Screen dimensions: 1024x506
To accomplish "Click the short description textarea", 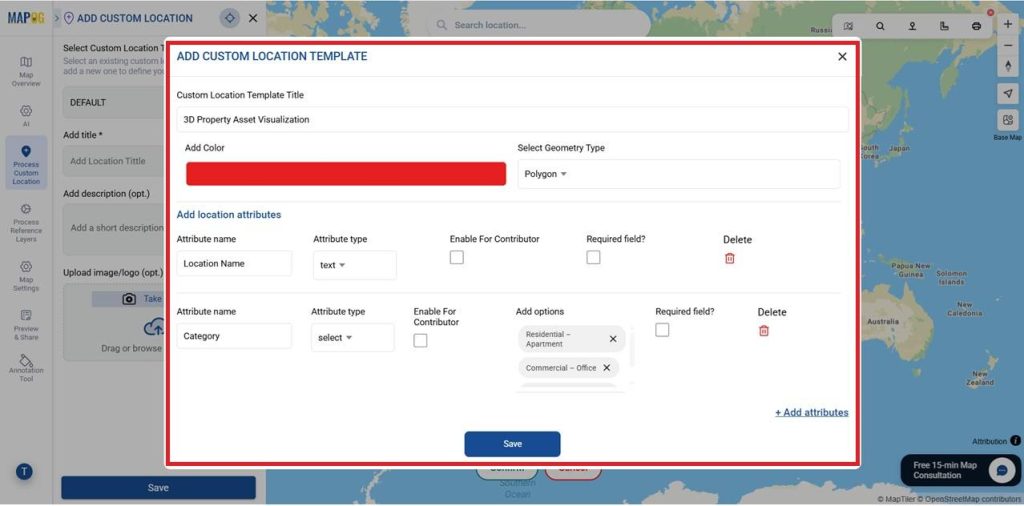I will pyautogui.click(x=114, y=229).
